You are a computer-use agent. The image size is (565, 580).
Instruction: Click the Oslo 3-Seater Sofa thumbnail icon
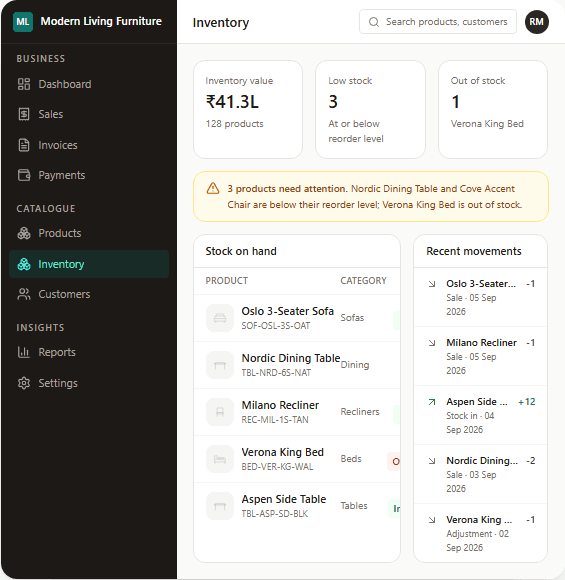coord(220,318)
